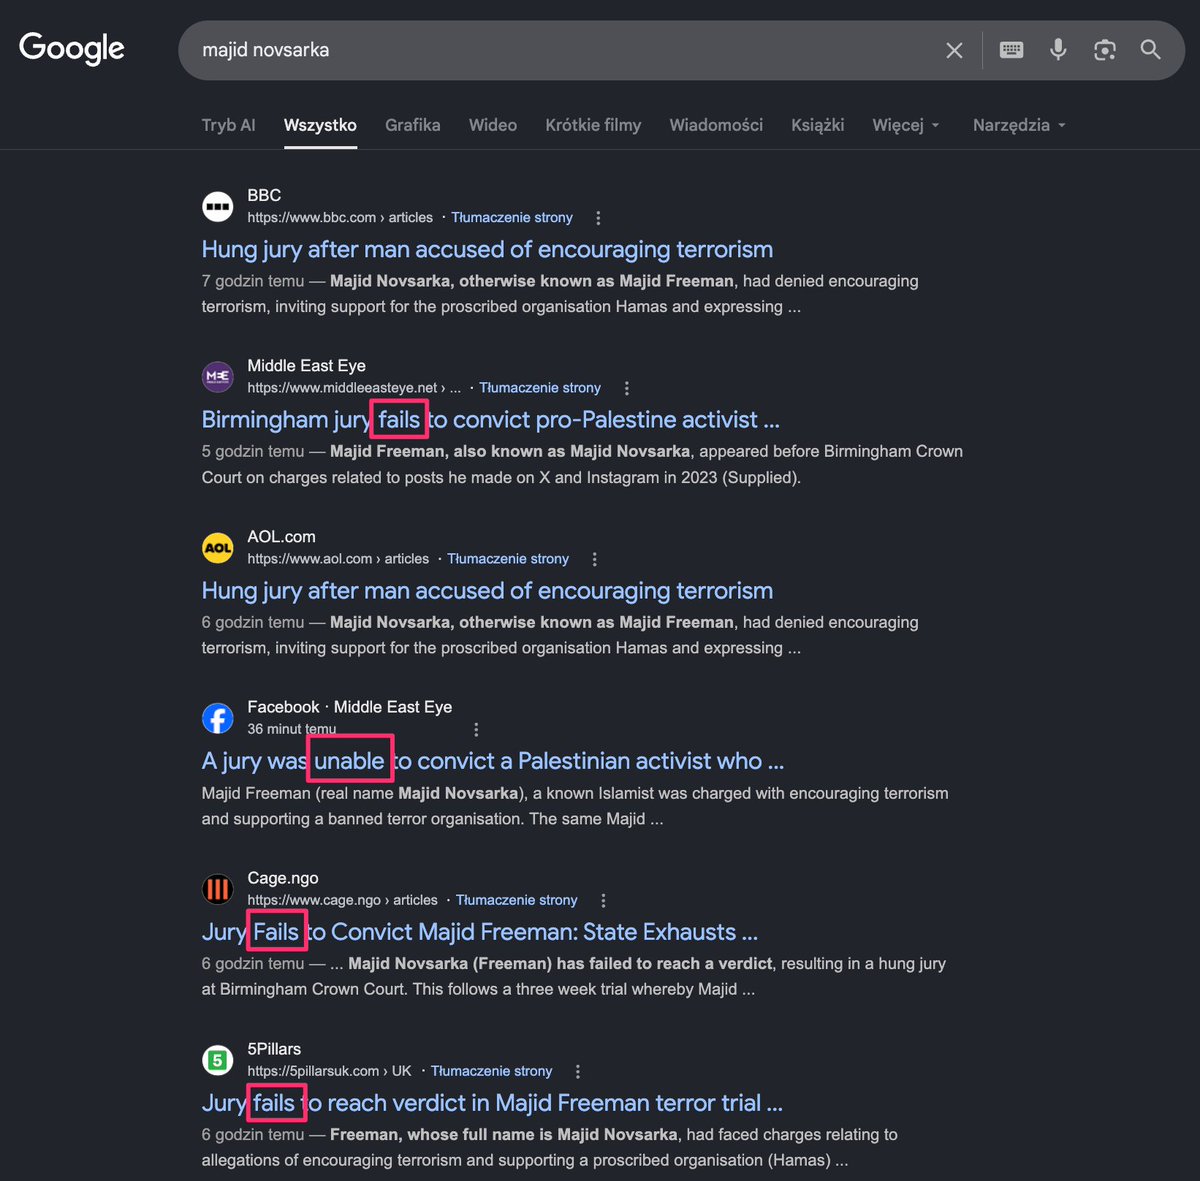The width and height of the screenshot is (1200, 1181).
Task: Click the www.bbc.com URL breadcrumb
Action: coord(340,217)
